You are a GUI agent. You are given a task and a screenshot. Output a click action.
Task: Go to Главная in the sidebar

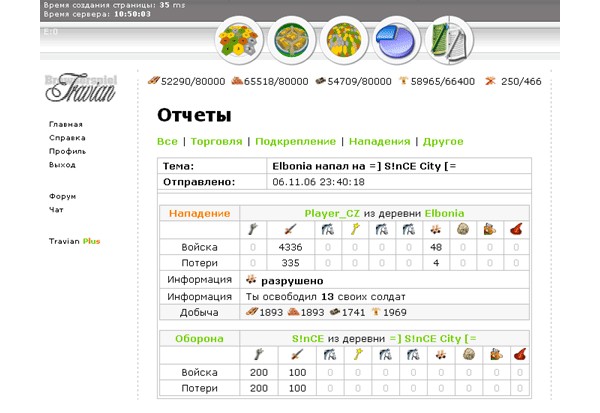tap(65, 124)
